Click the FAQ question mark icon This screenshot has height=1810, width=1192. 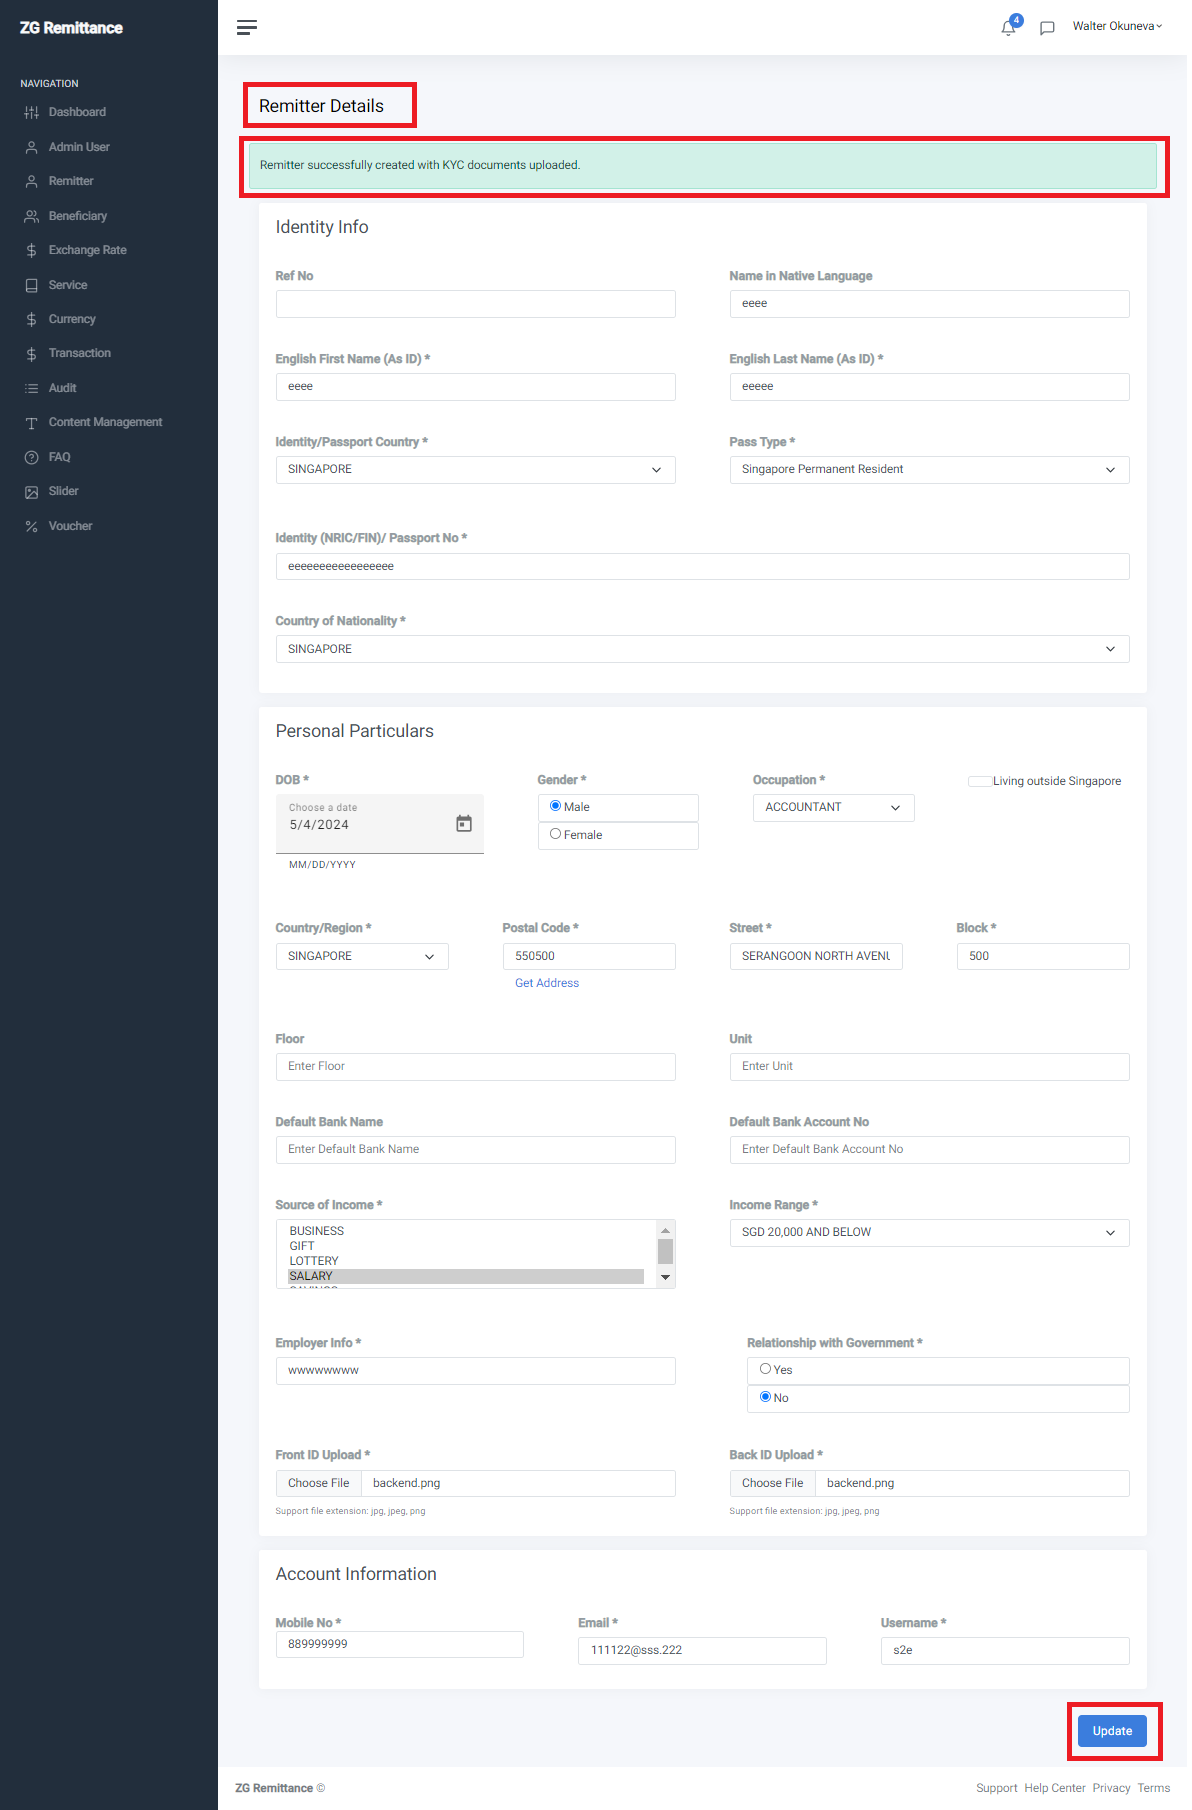32,457
